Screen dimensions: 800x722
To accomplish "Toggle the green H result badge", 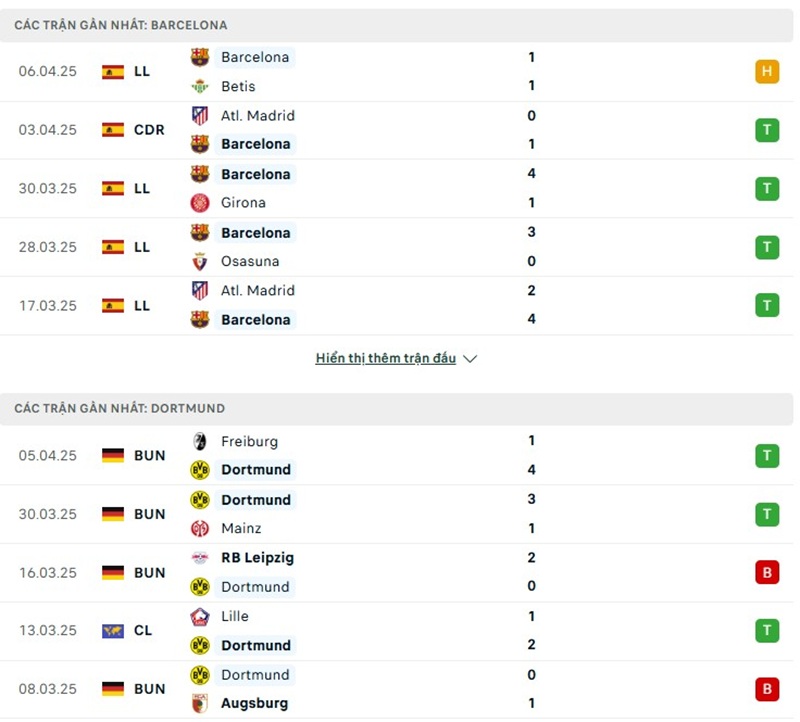I will pos(767,72).
